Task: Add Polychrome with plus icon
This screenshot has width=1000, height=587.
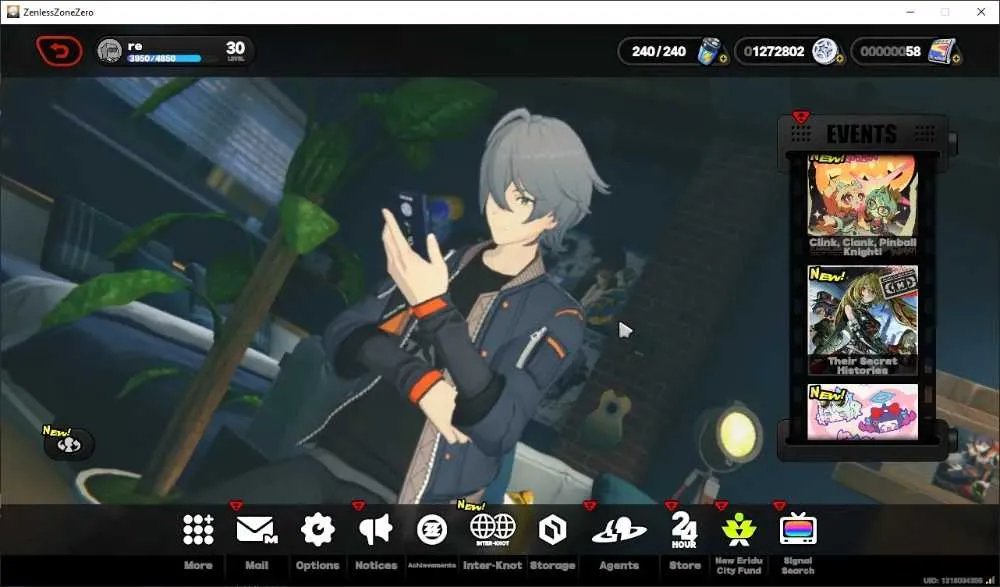Action: point(956,59)
